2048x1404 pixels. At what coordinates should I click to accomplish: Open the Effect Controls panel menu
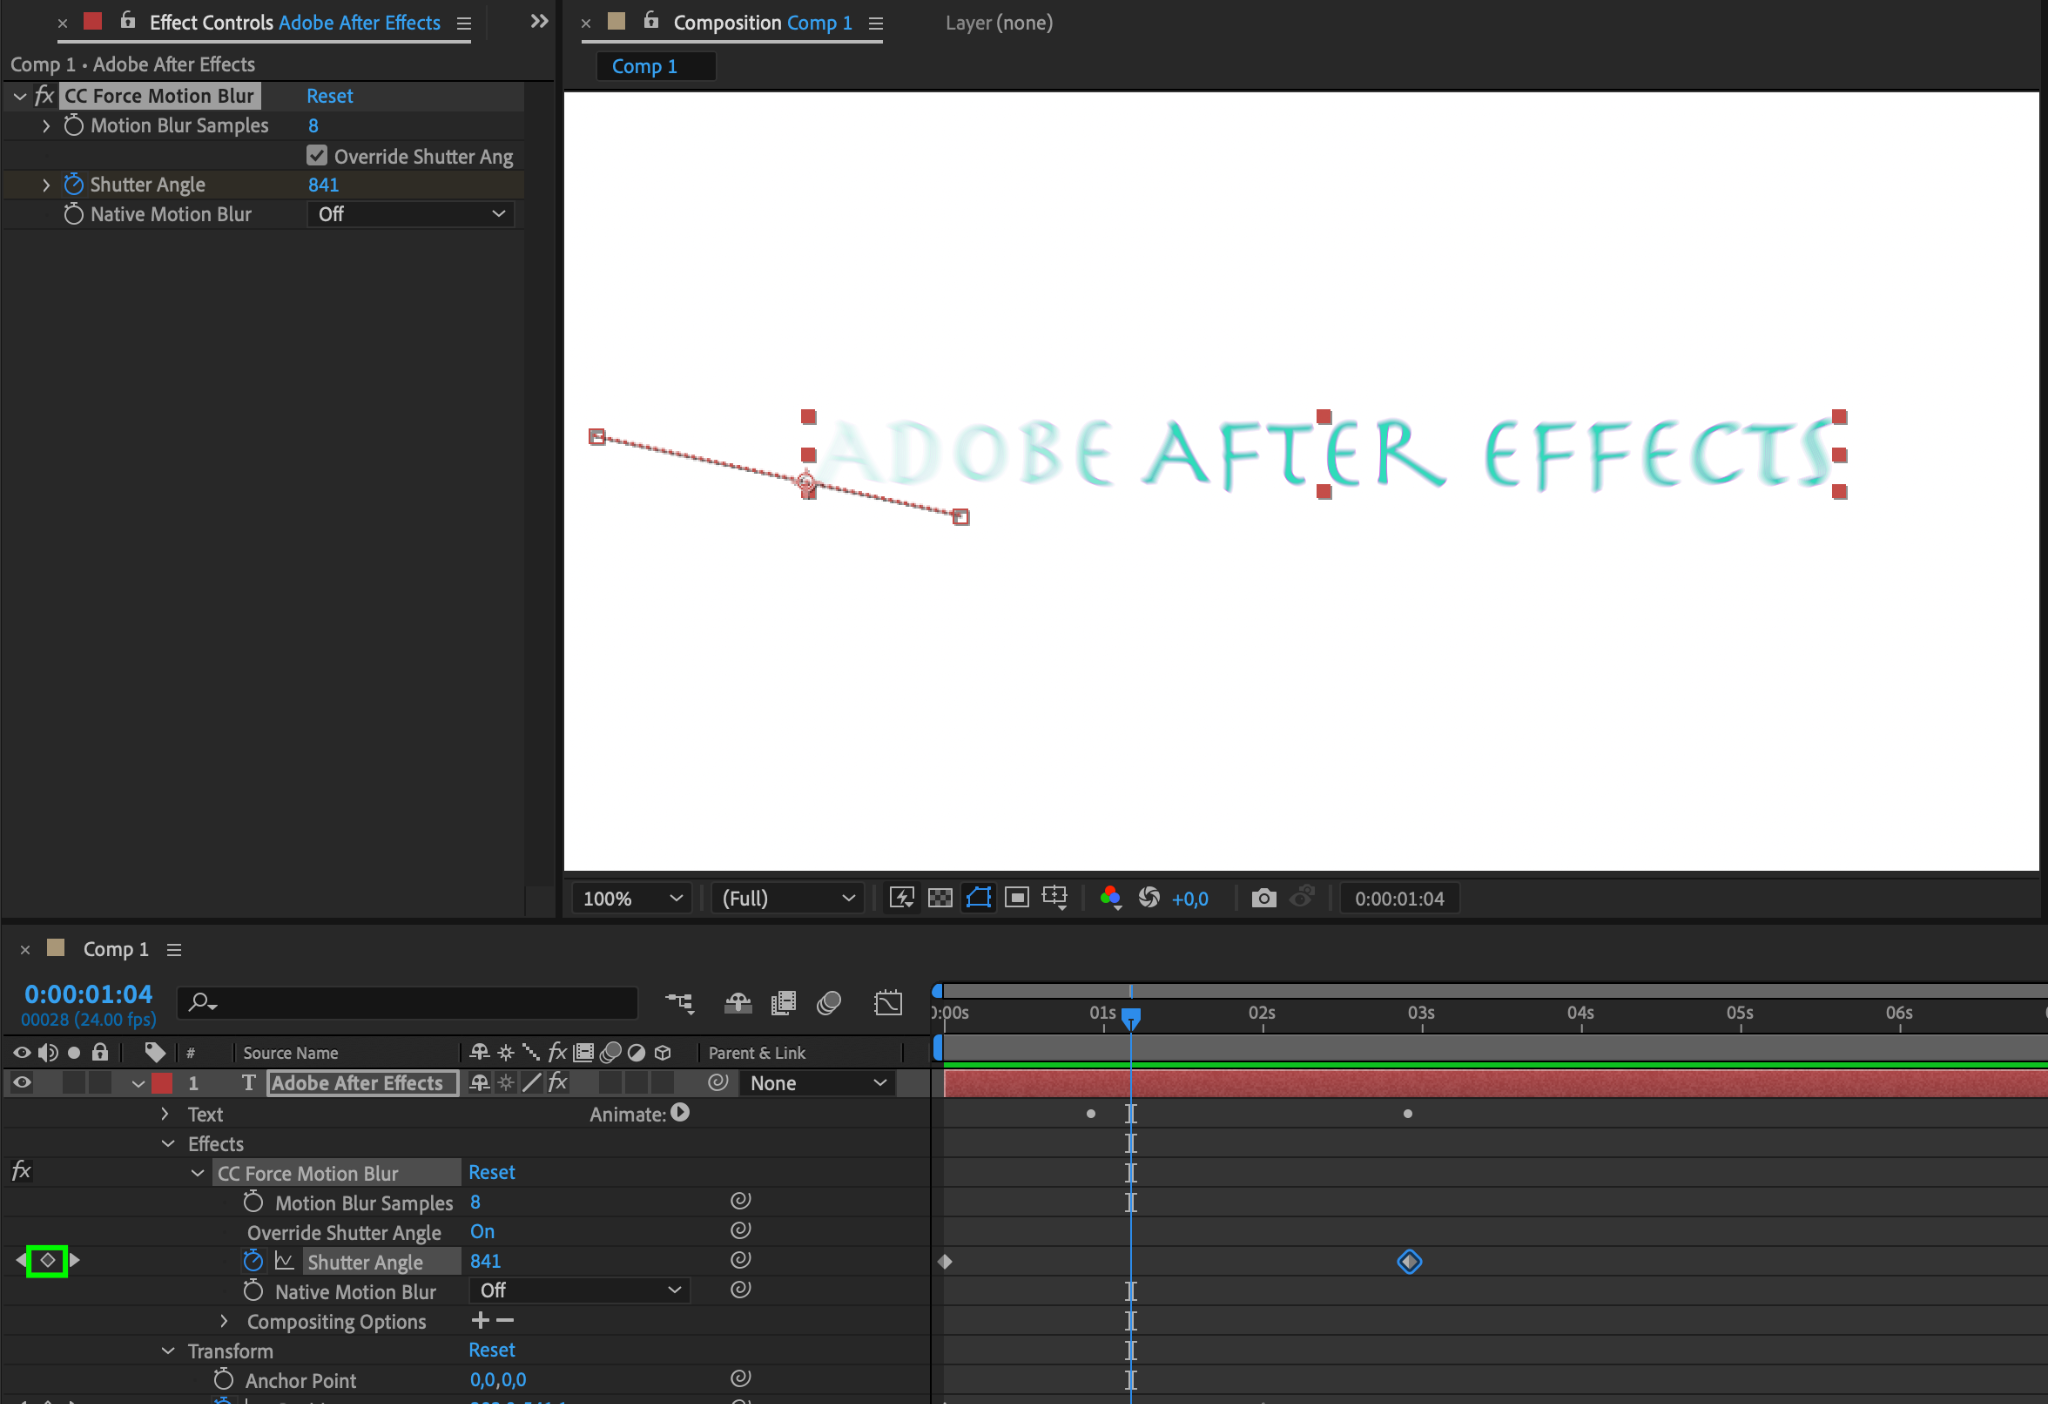(x=464, y=23)
